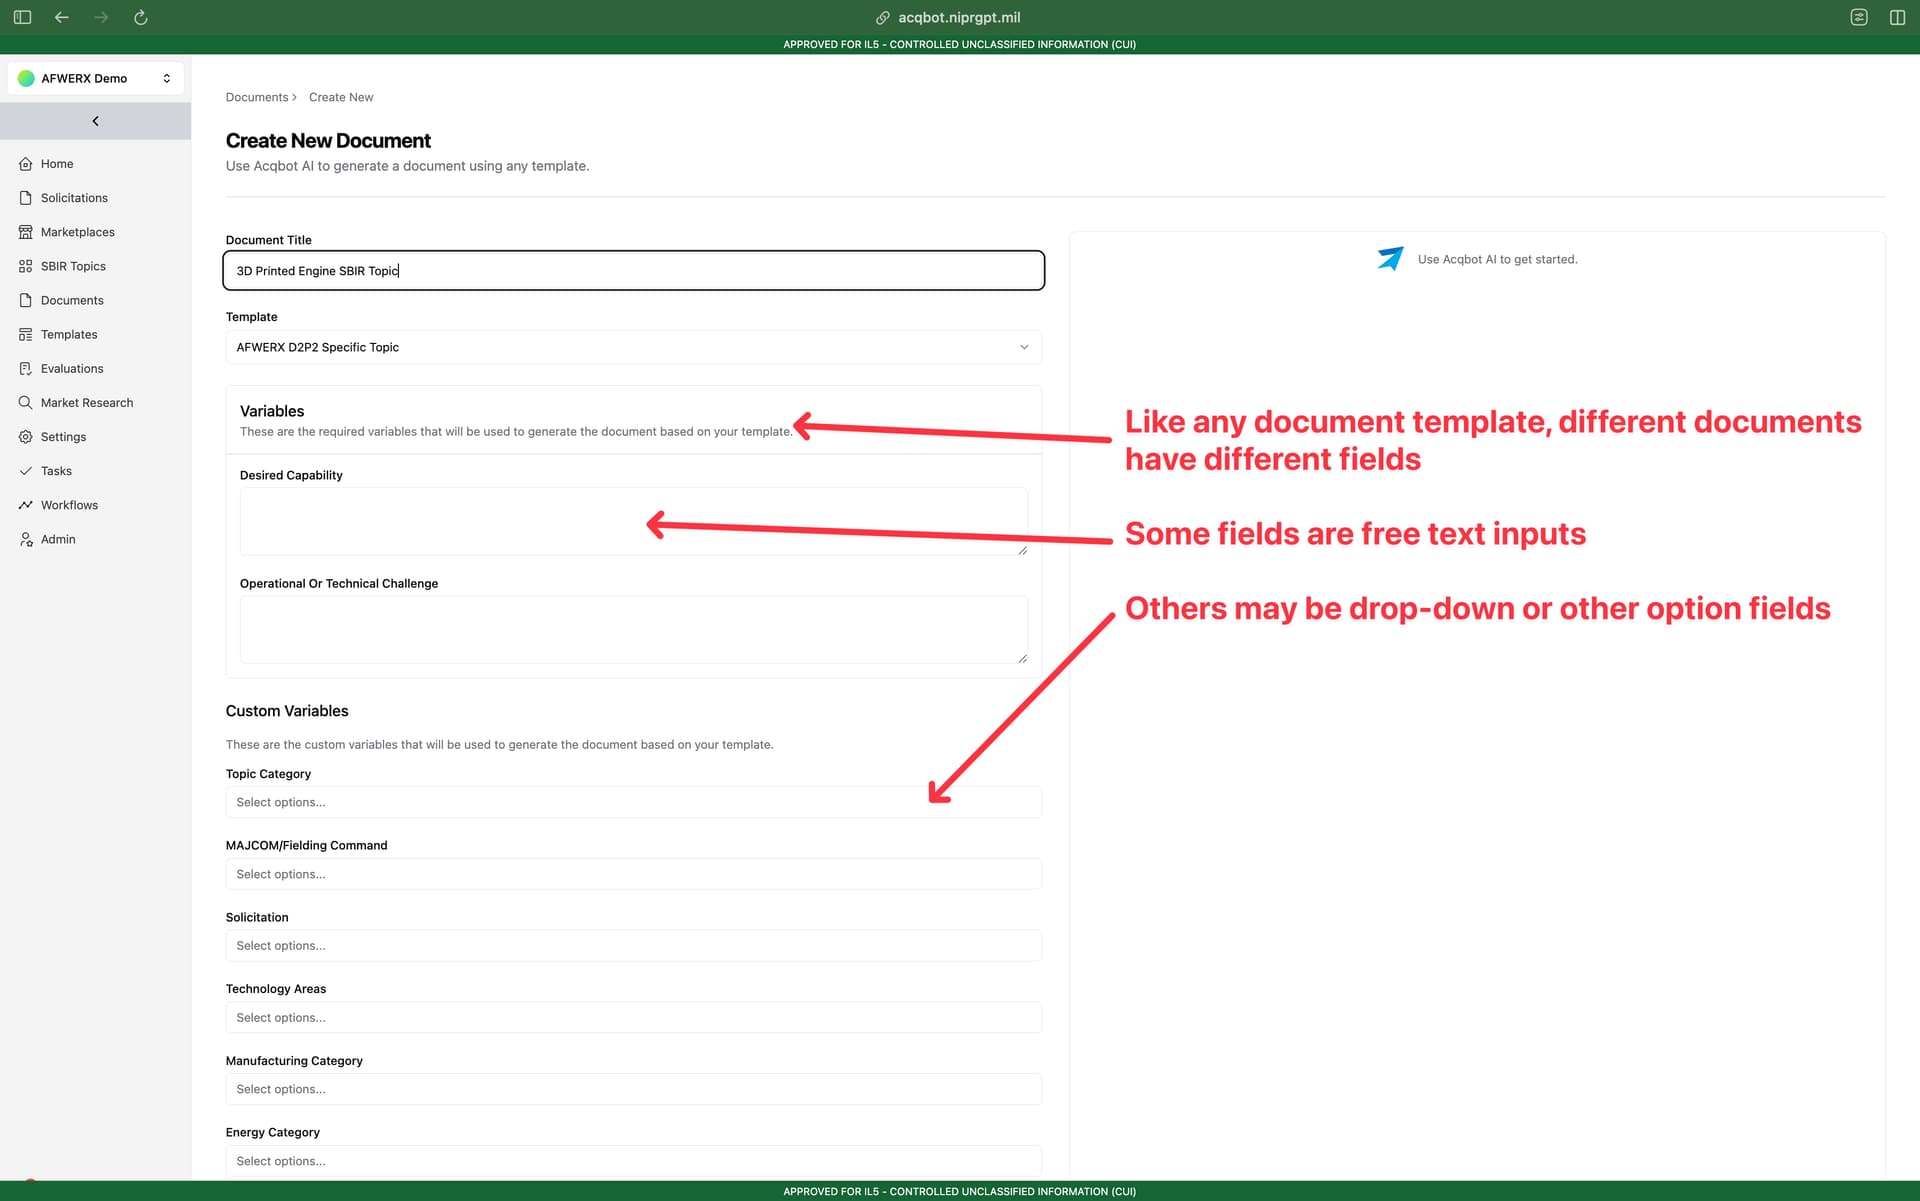Reload the page with the refresh icon

pos(141,17)
